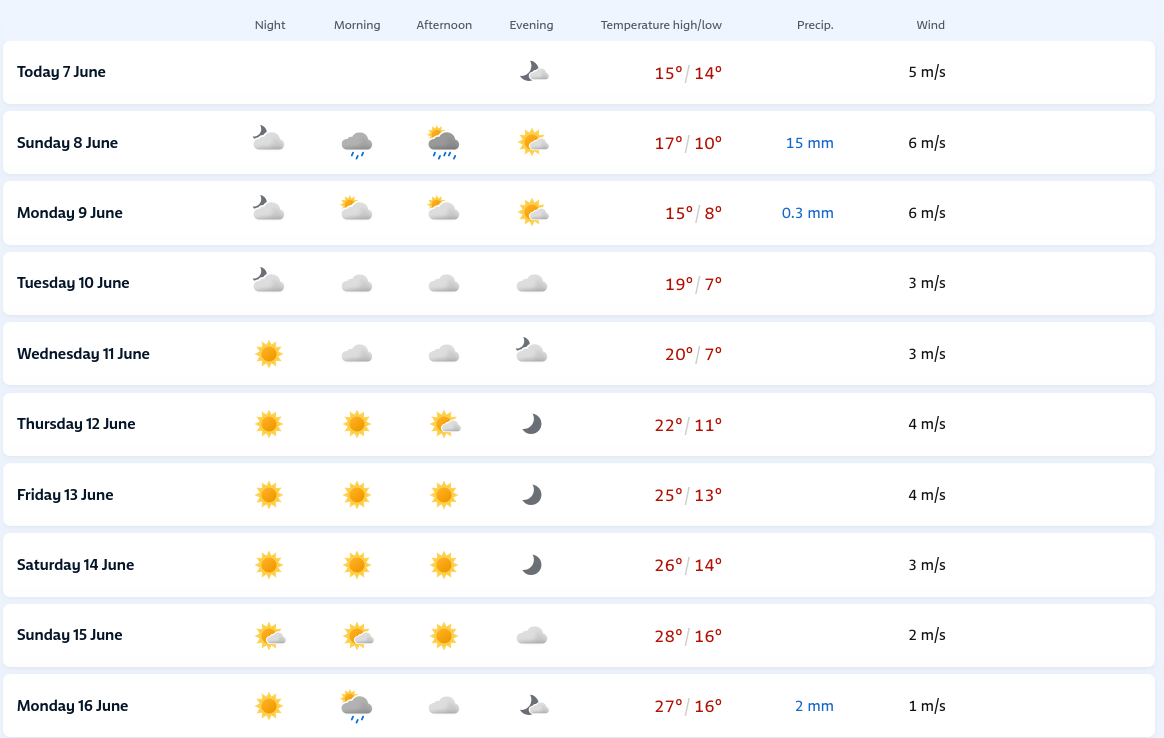Click Thursday 12 June evening moon icon
The height and width of the screenshot is (738, 1164).
tap(532, 424)
